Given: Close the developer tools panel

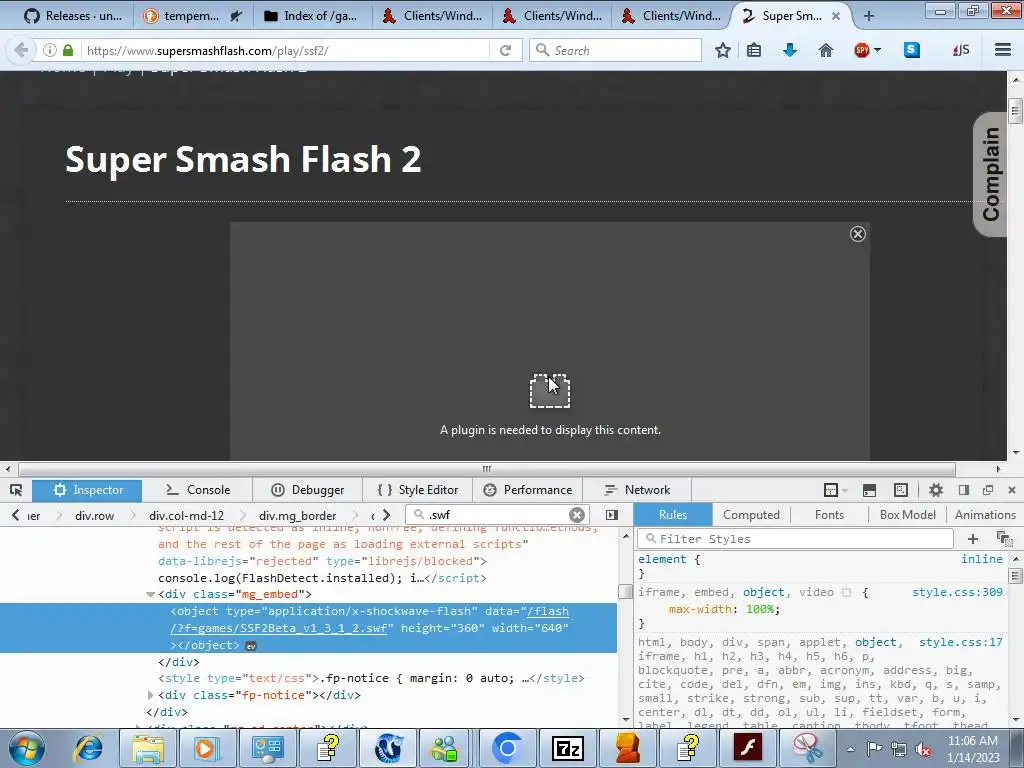Looking at the screenshot, I should (x=1012, y=490).
